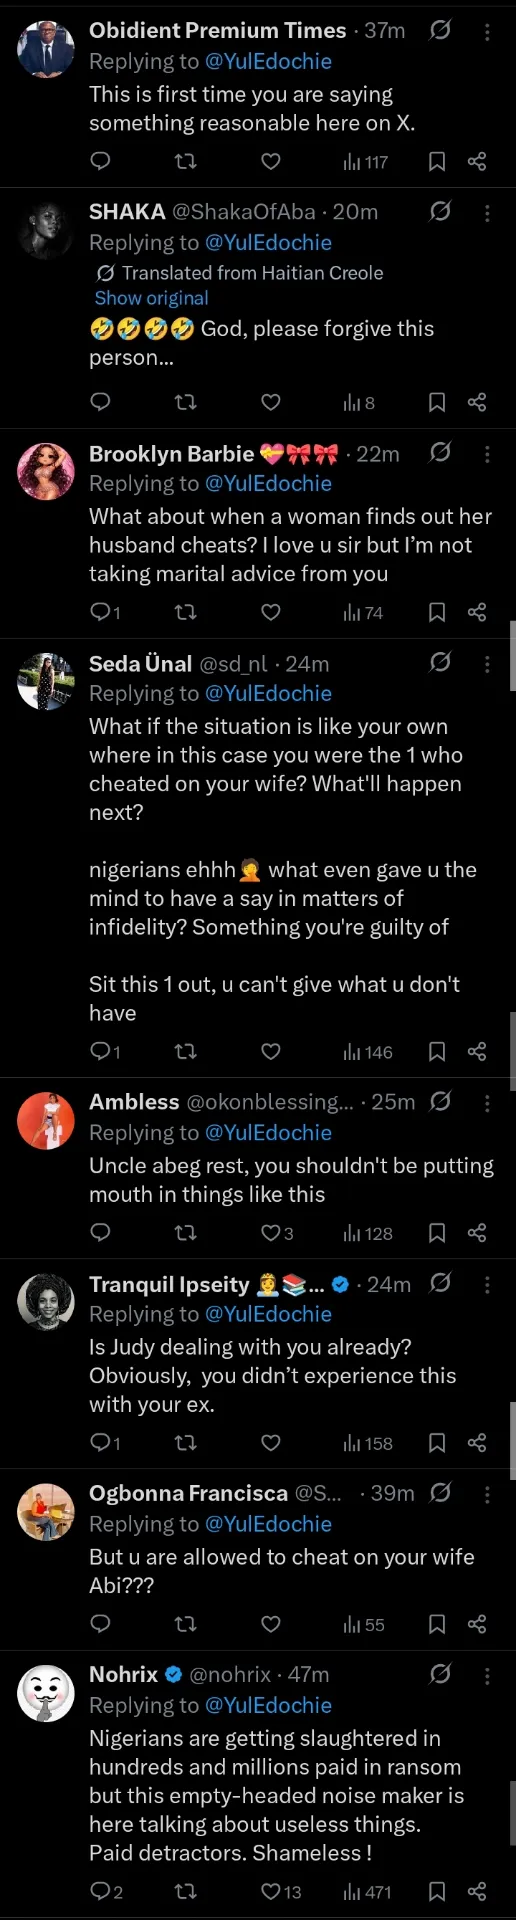Open Brooklyn Barbie's profile picture
The height and width of the screenshot is (1920, 516).
pyautogui.click(x=46, y=471)
